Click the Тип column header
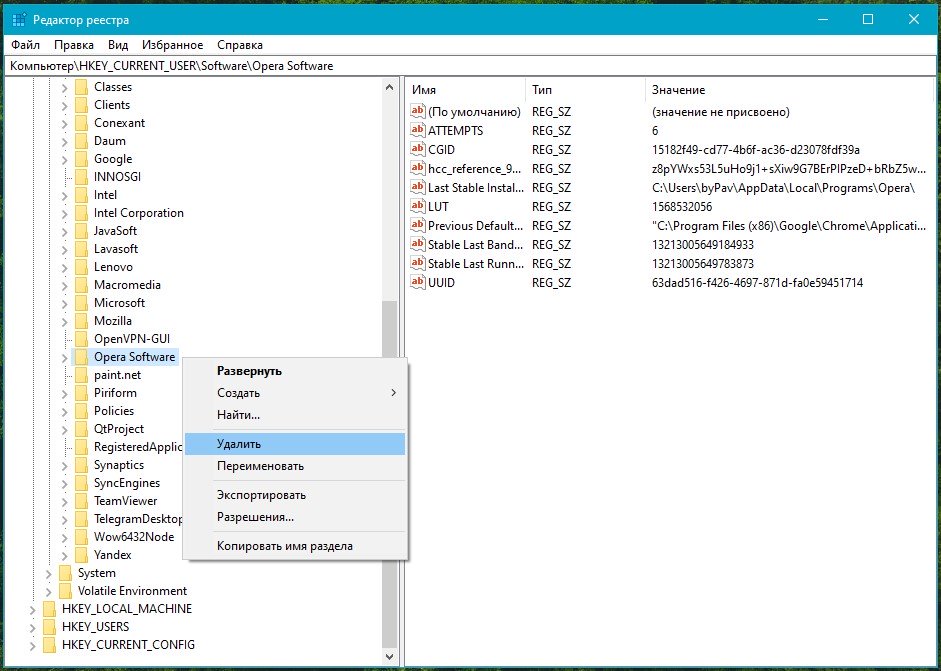Screen dimensions: 941x671 pos(586,90)
